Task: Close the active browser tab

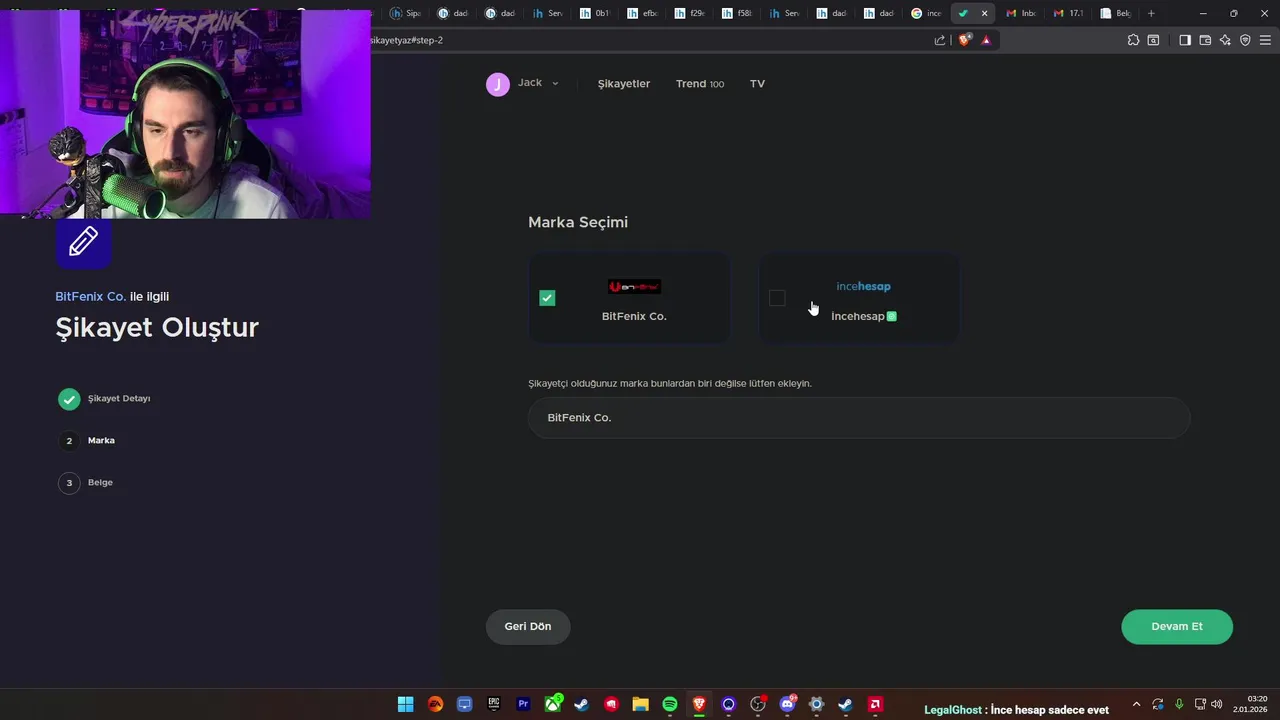Action: 984,13
